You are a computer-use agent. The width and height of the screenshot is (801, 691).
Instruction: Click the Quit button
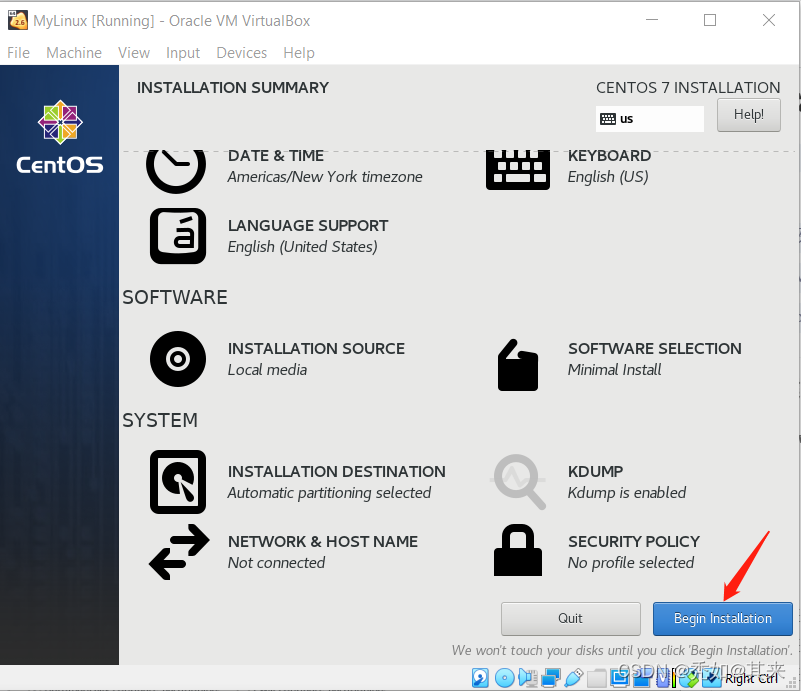pyautogui.click(x=571, y=618)
